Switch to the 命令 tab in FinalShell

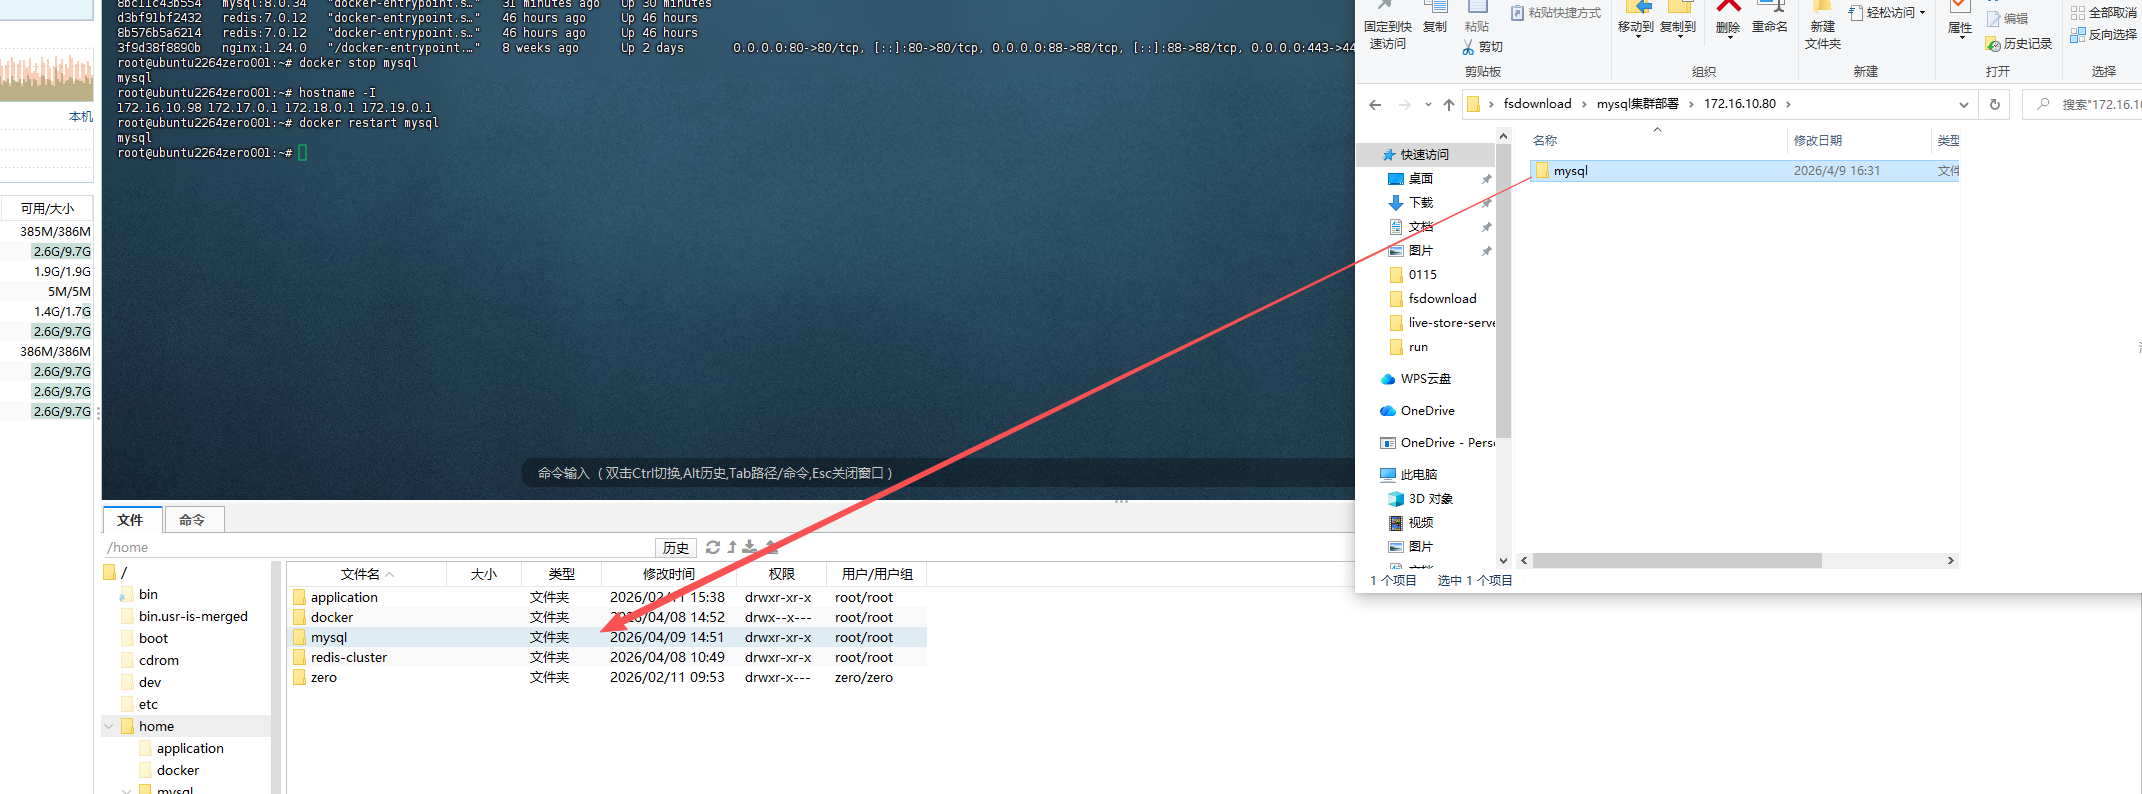point(192,520)
